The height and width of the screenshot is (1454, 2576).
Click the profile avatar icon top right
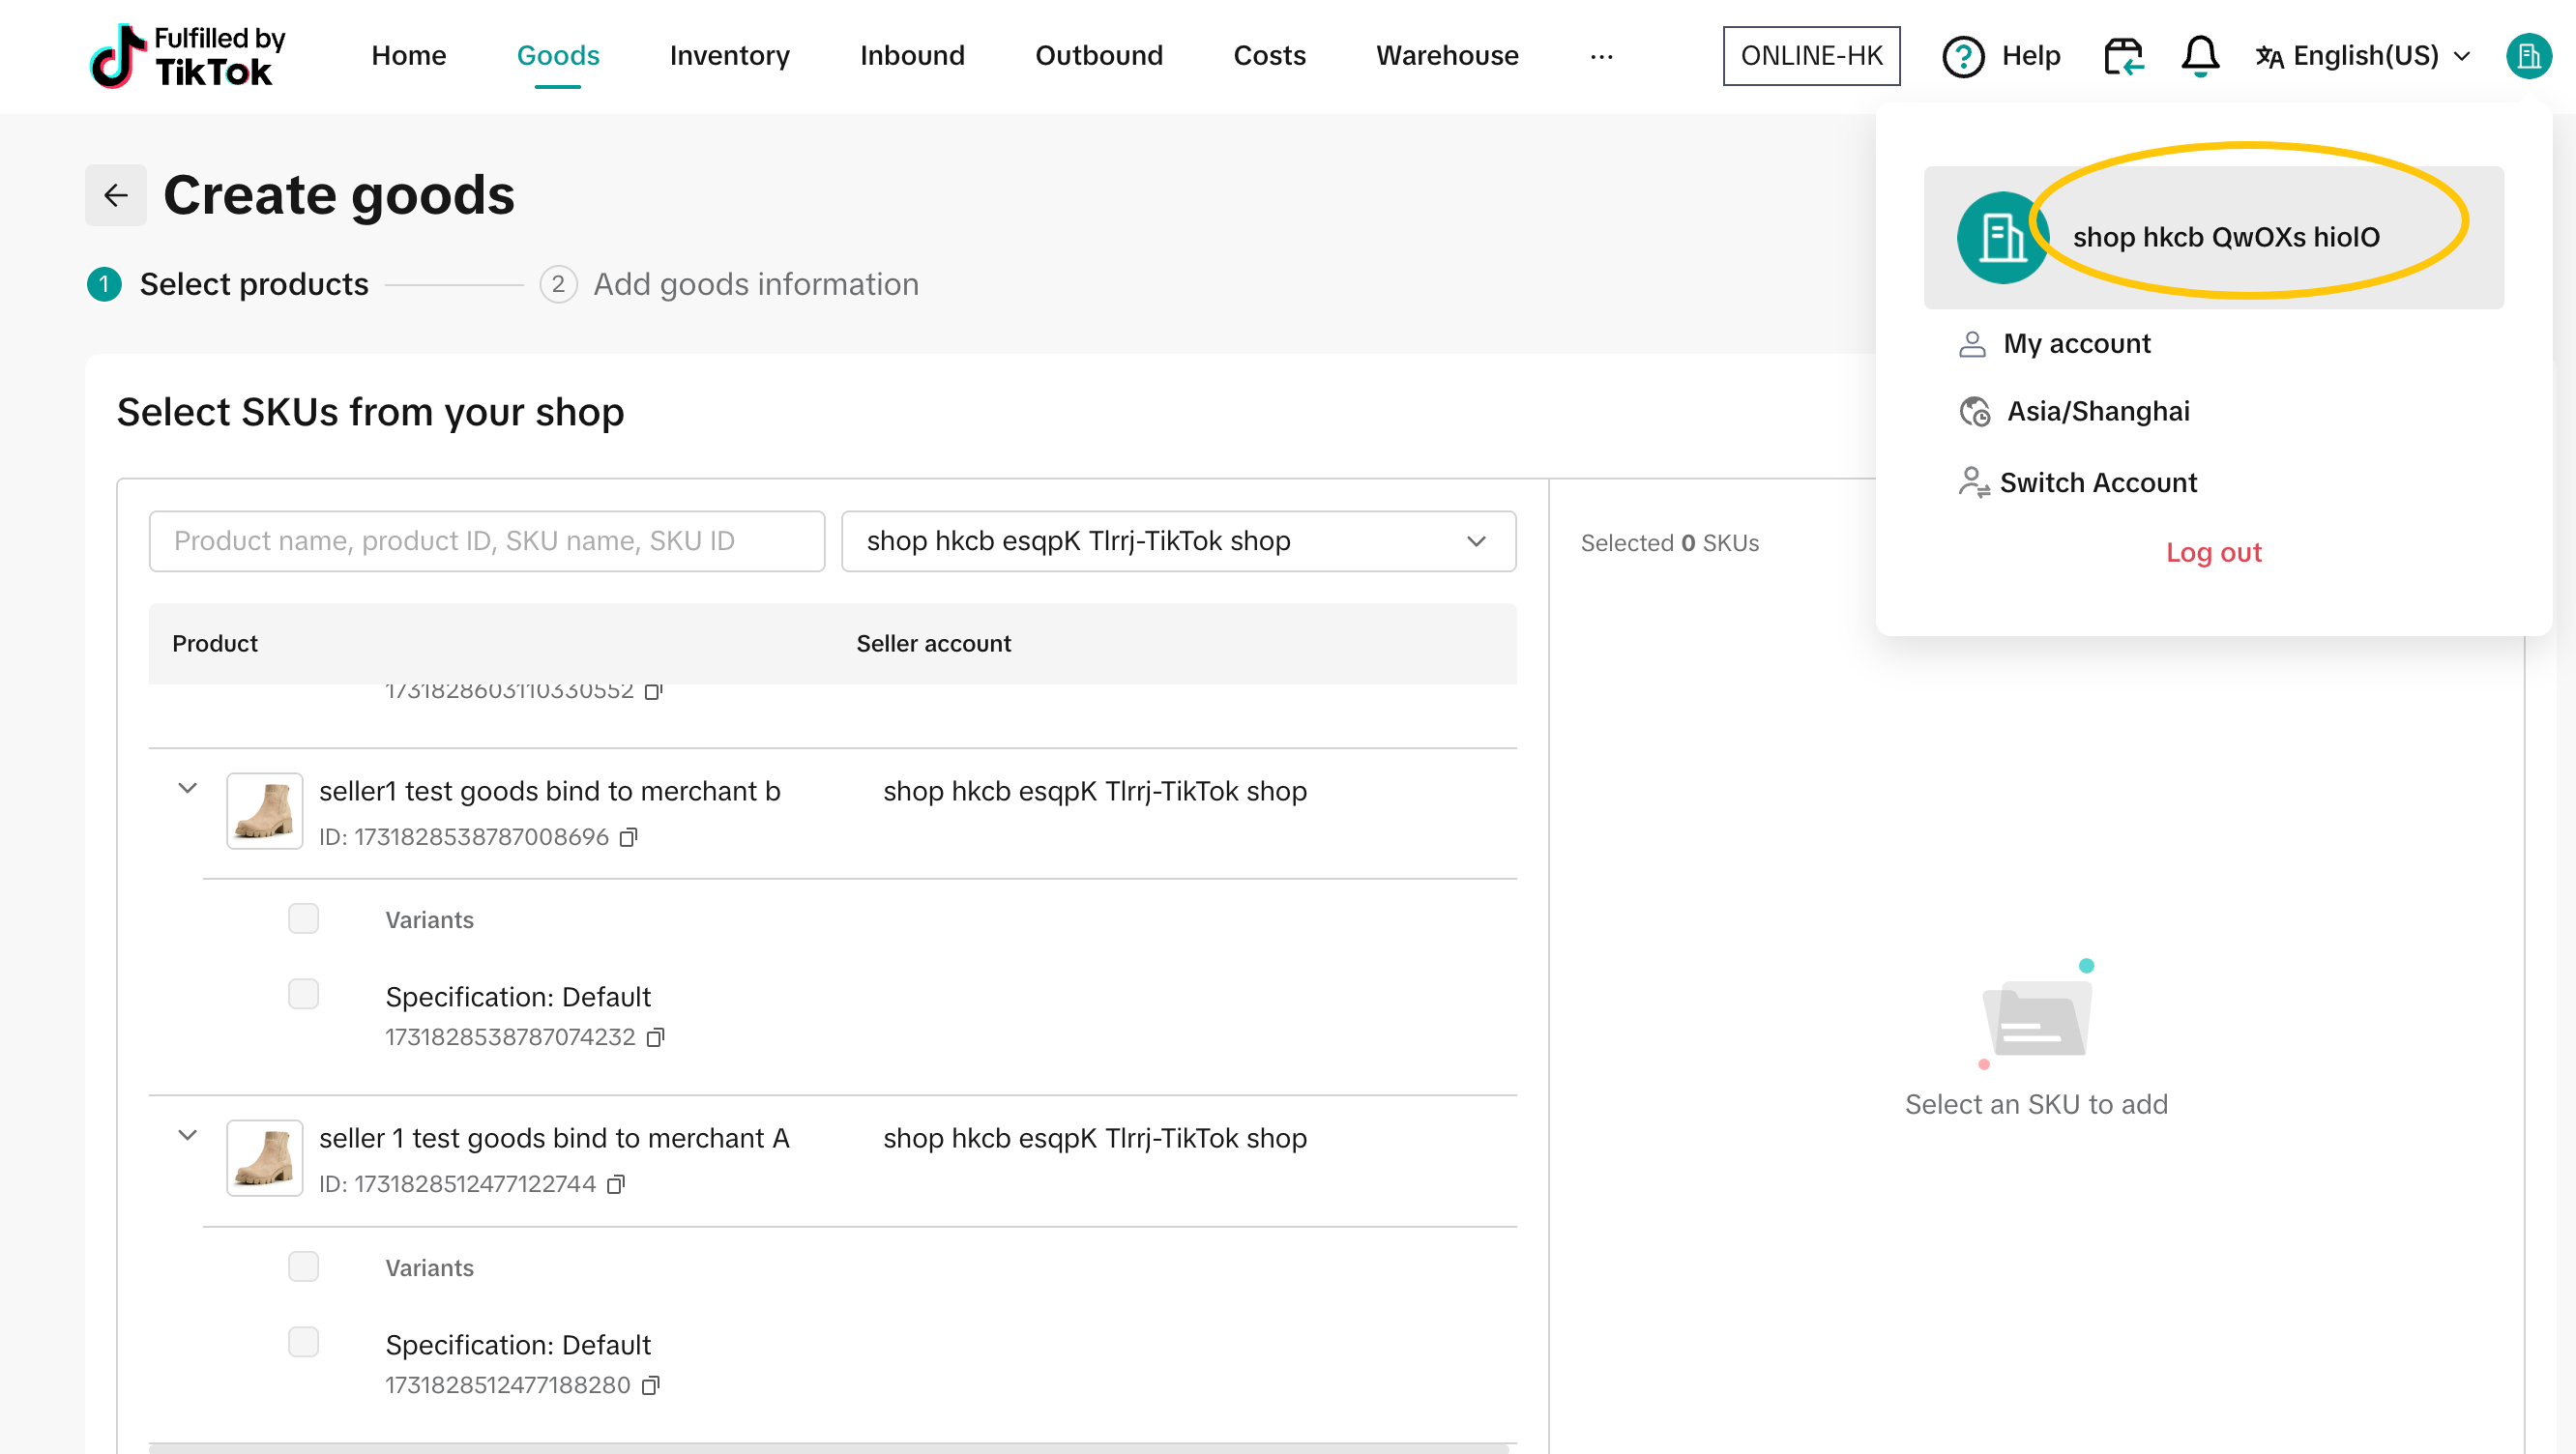pos(2528,56)
